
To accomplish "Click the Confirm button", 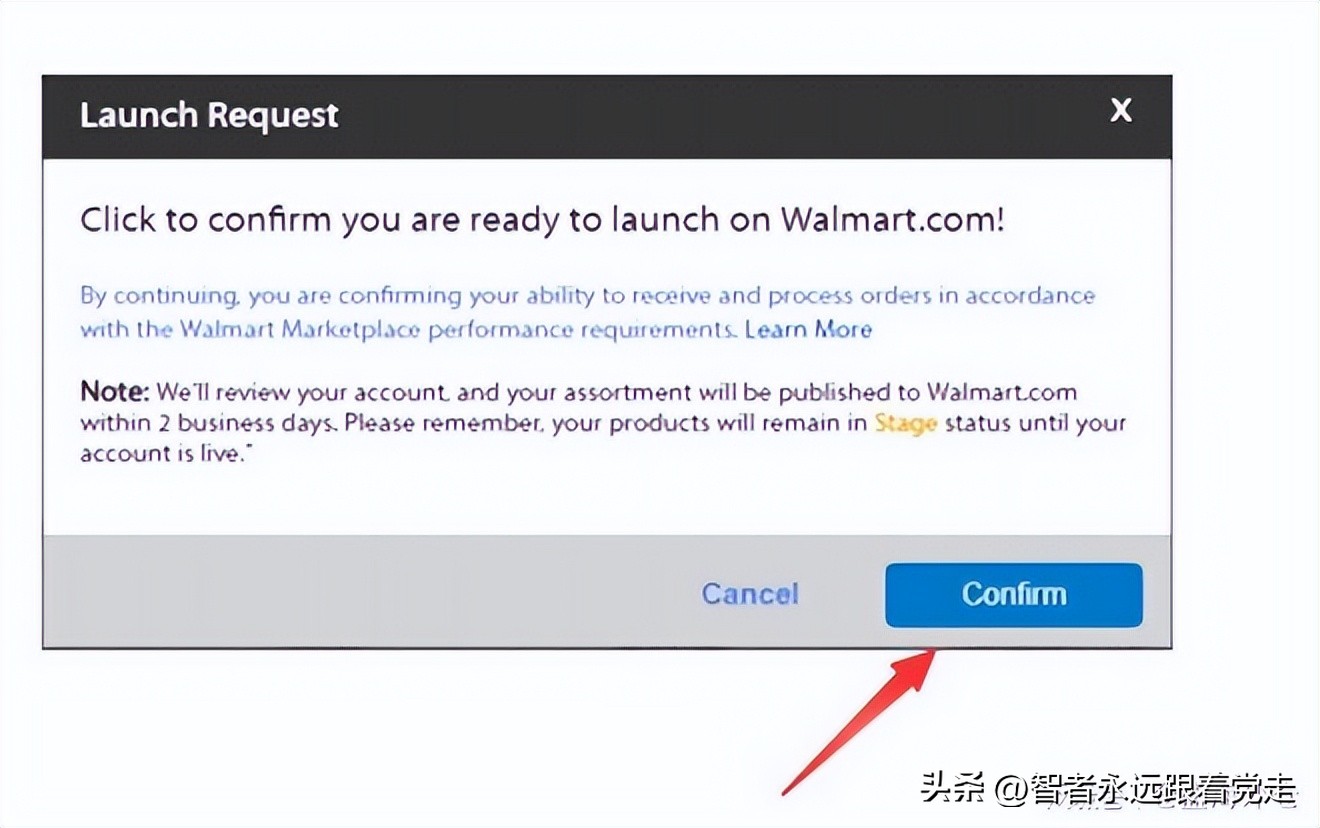I will tap(1013, 595).
